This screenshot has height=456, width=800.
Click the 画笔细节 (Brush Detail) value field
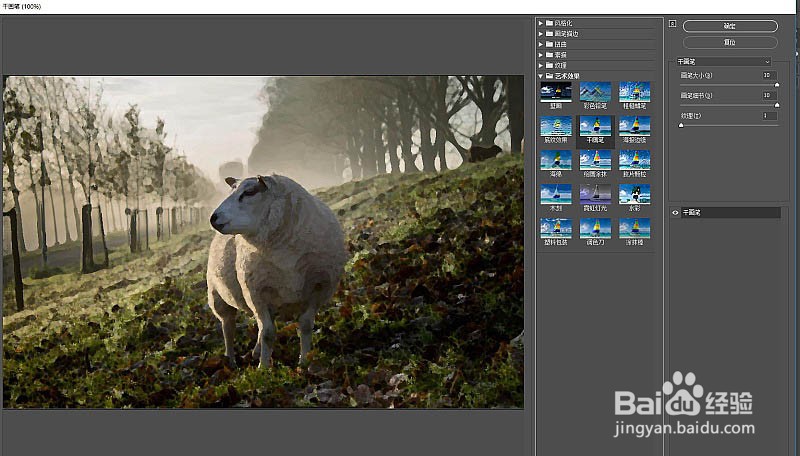click(x=769, y=95)
